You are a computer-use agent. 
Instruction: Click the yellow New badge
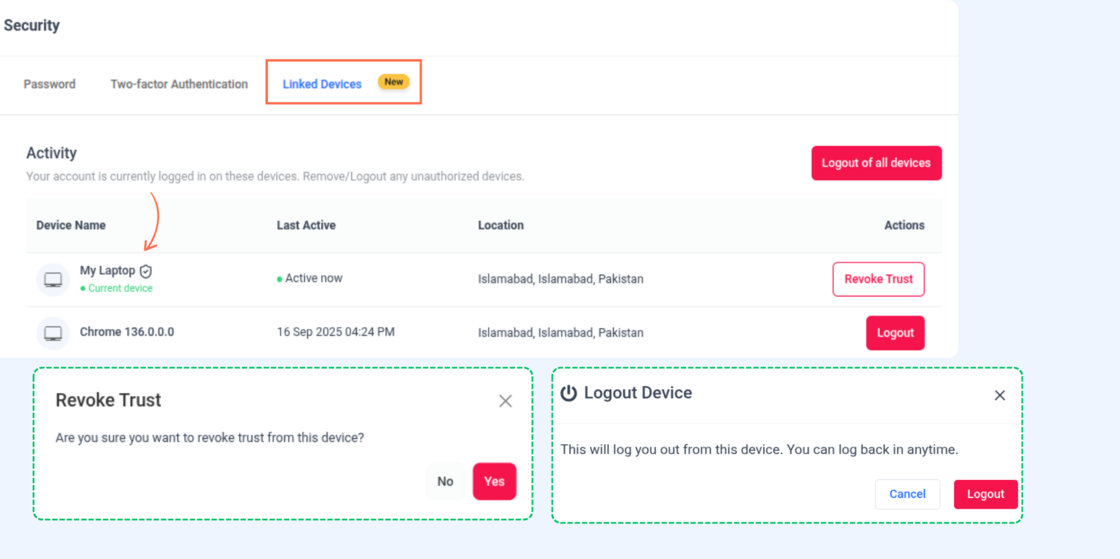pos(394,82)
